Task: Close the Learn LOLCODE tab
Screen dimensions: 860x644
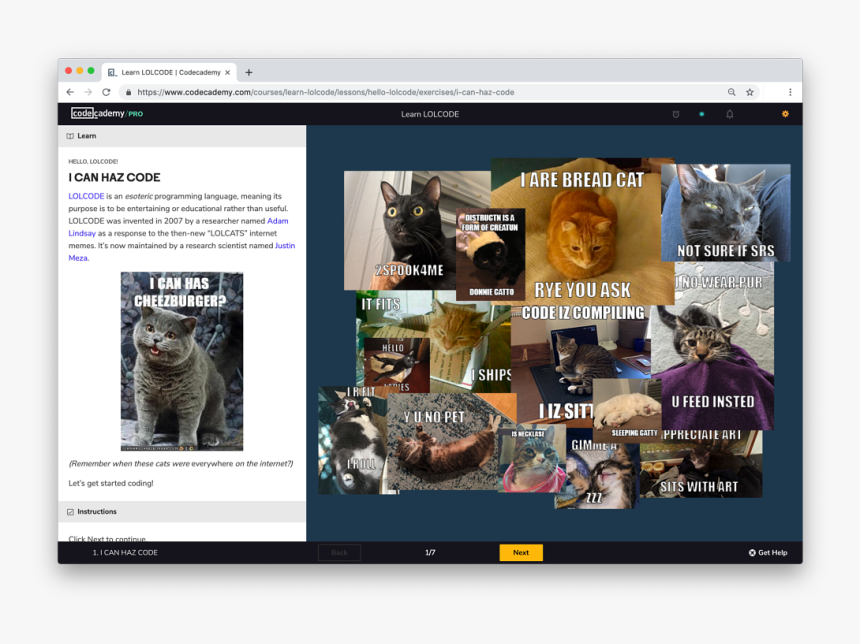Action: pyautogui.click(x=228, y=72)
